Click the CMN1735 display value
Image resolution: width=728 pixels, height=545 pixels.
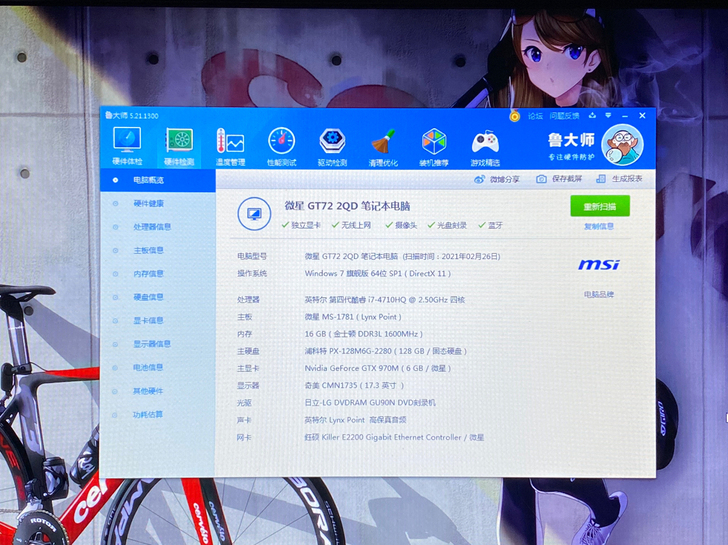(x=354, y=386)
